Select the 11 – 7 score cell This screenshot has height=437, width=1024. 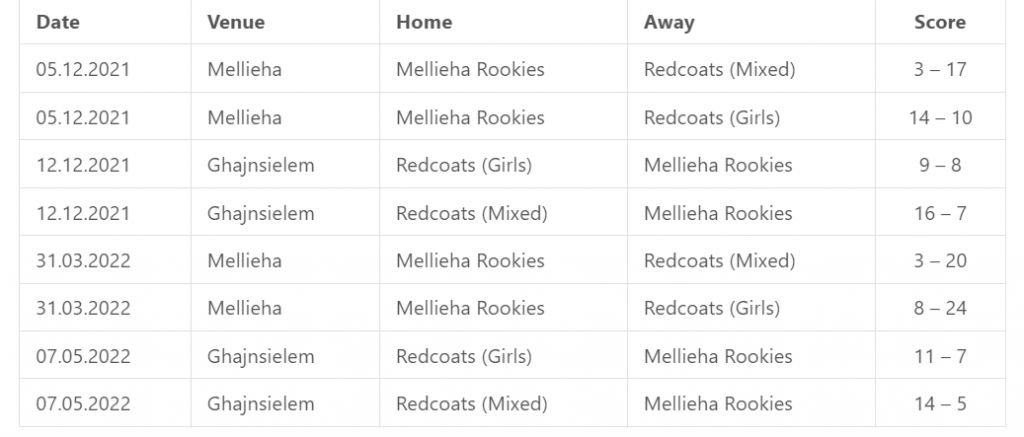click(940, 356)
